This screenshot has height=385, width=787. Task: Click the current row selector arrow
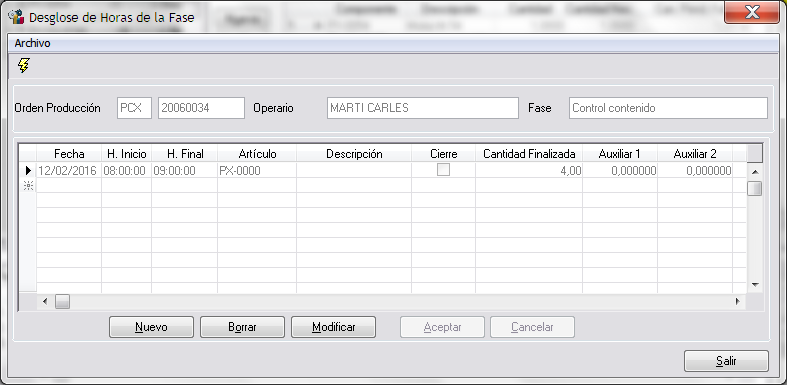(x=28, y=171)
